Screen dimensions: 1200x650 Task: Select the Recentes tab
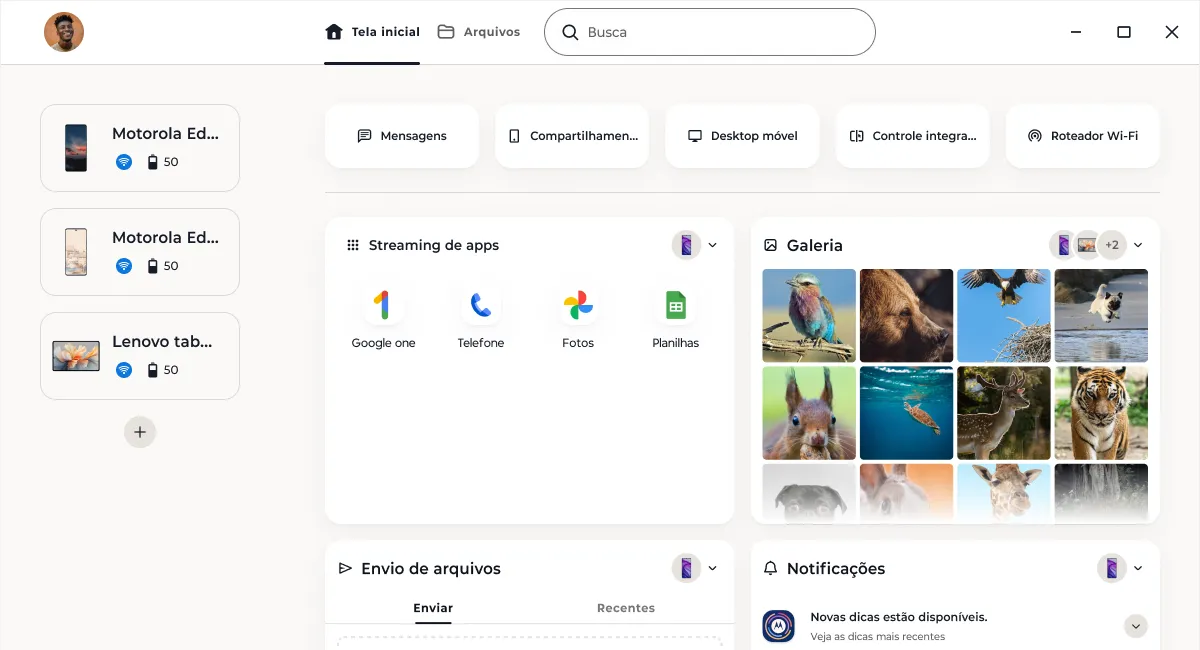(626, 608)
